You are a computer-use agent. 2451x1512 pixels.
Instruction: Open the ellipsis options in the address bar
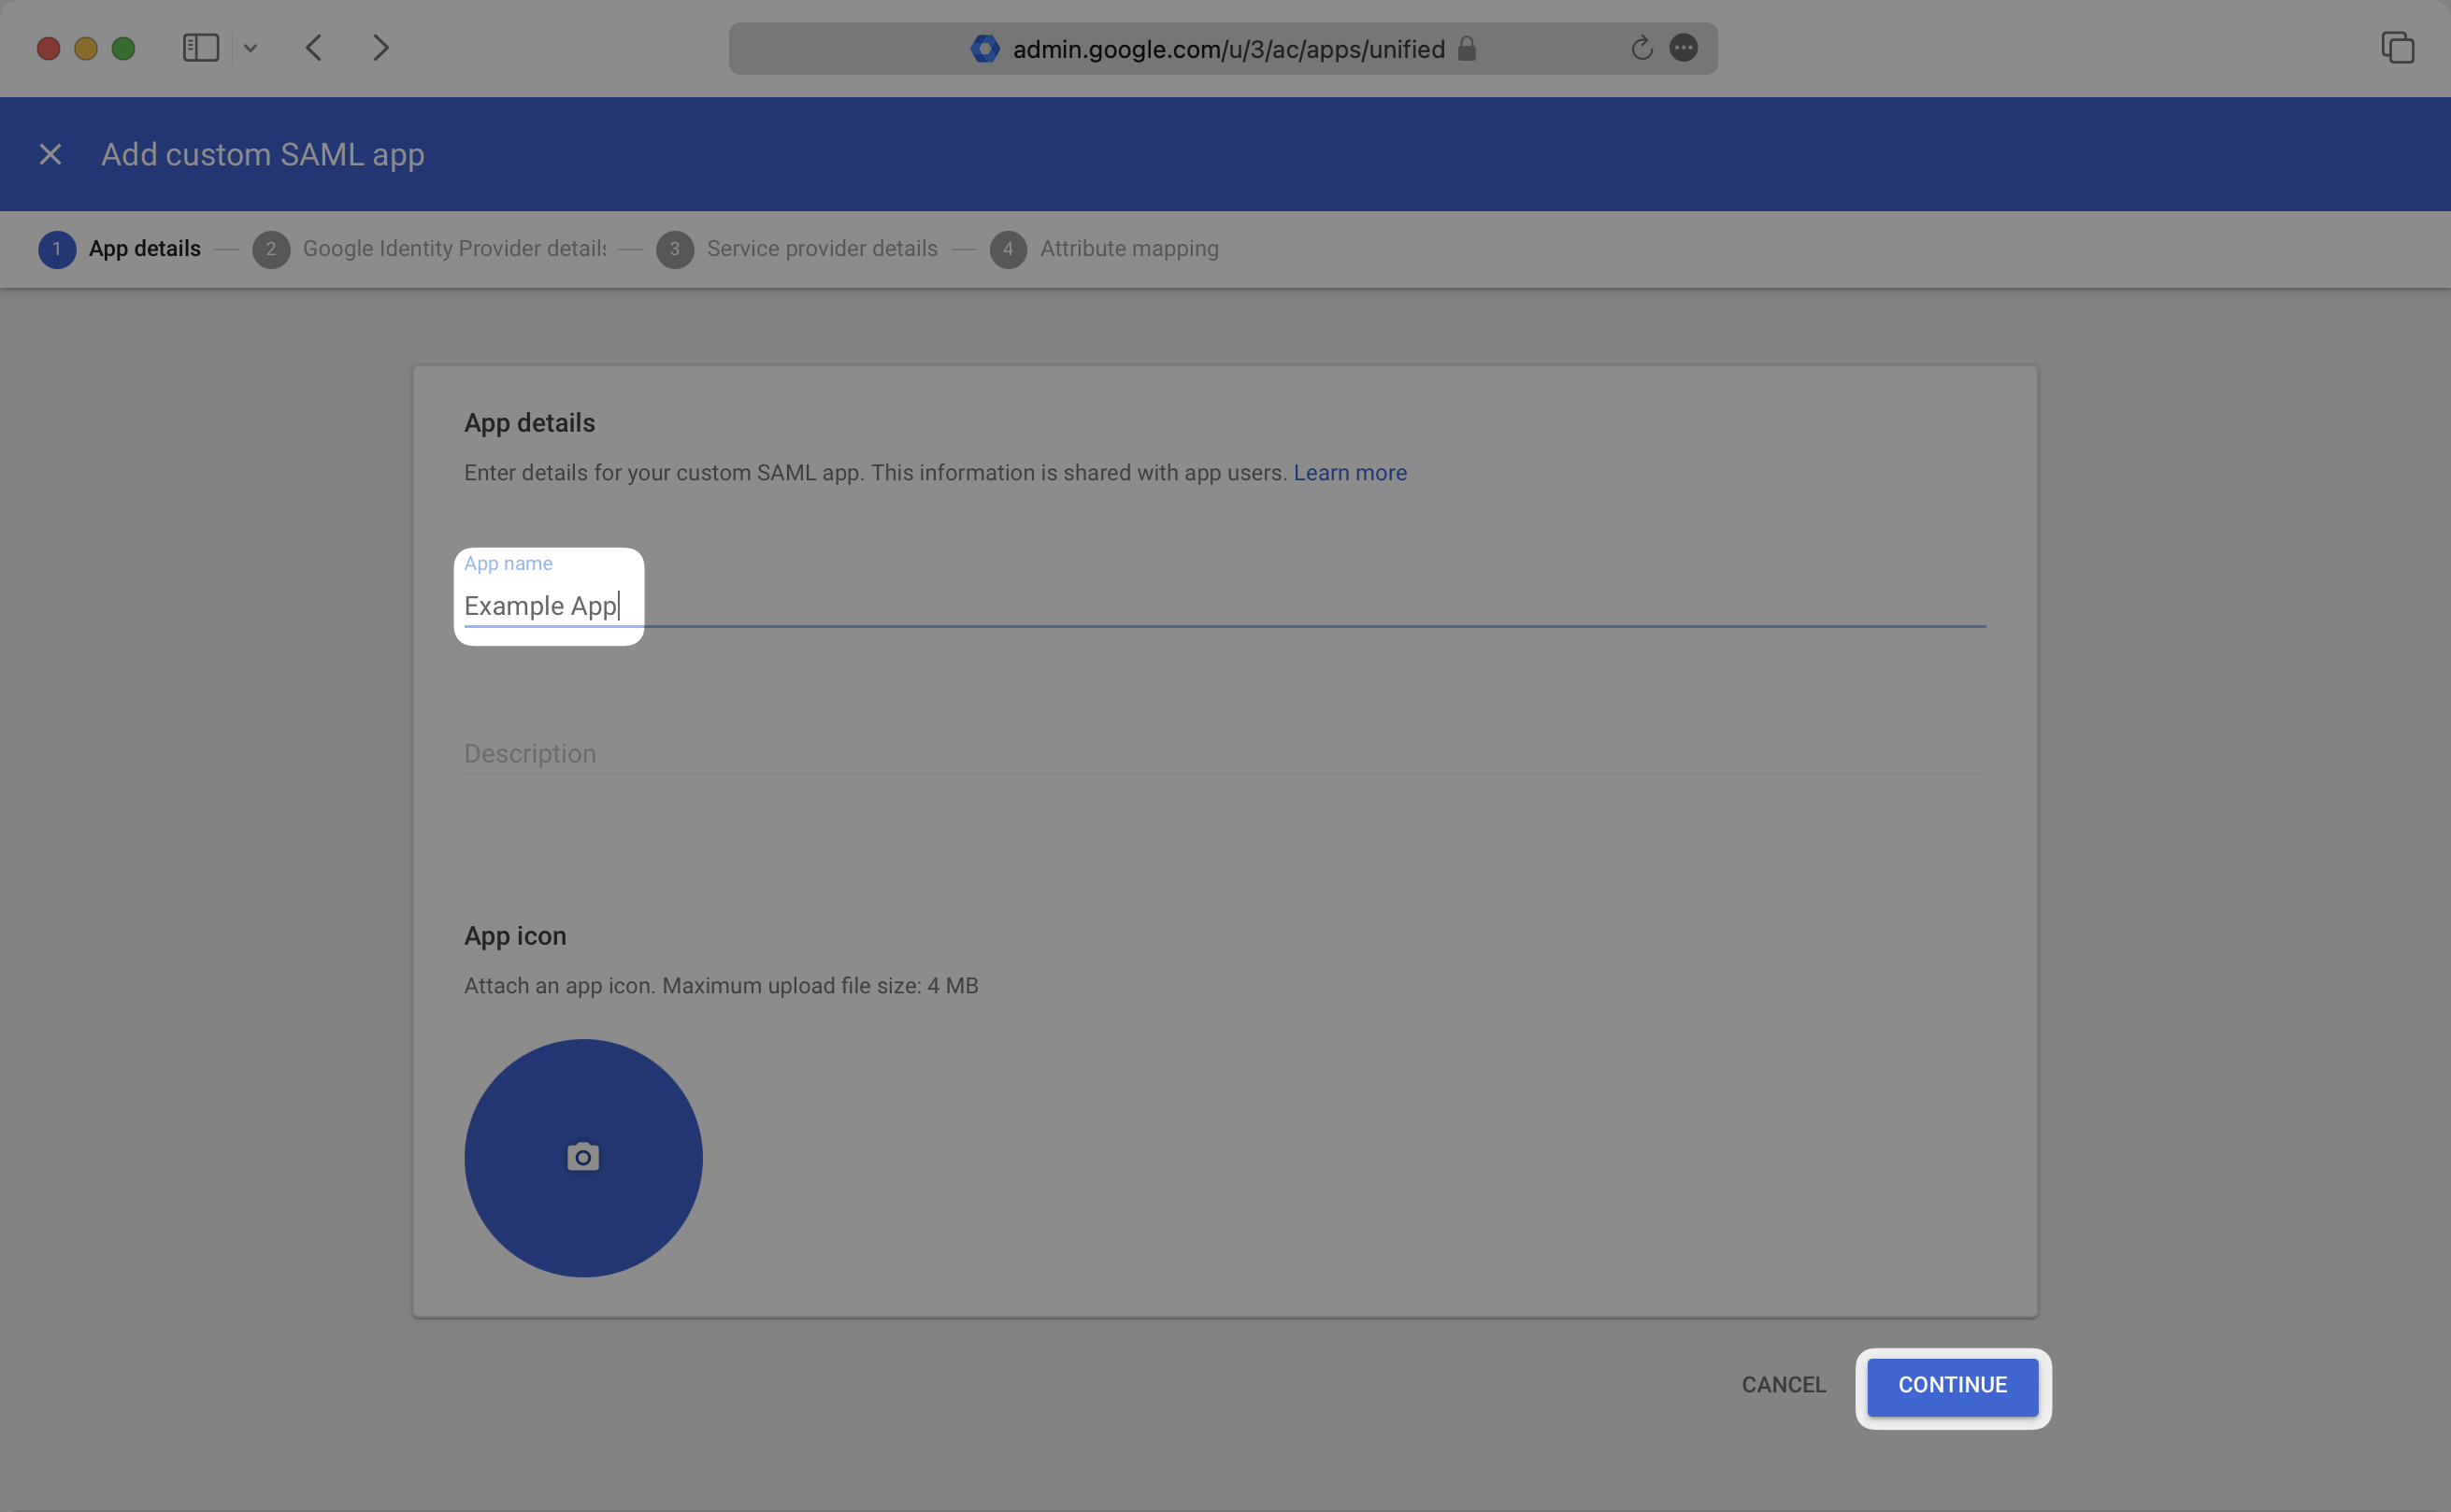click(x=1683, y=48)
